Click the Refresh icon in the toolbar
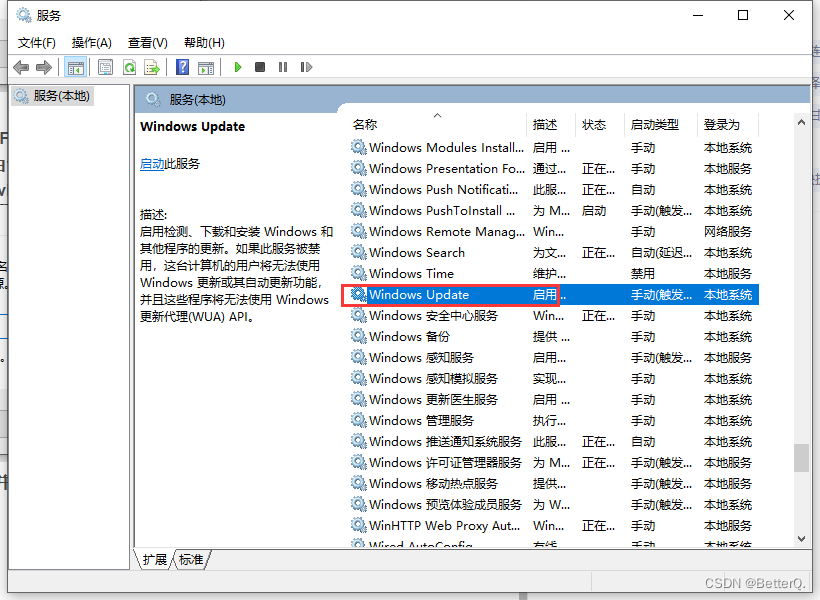The width and height of the screenshot is (820, 600). 131,67
